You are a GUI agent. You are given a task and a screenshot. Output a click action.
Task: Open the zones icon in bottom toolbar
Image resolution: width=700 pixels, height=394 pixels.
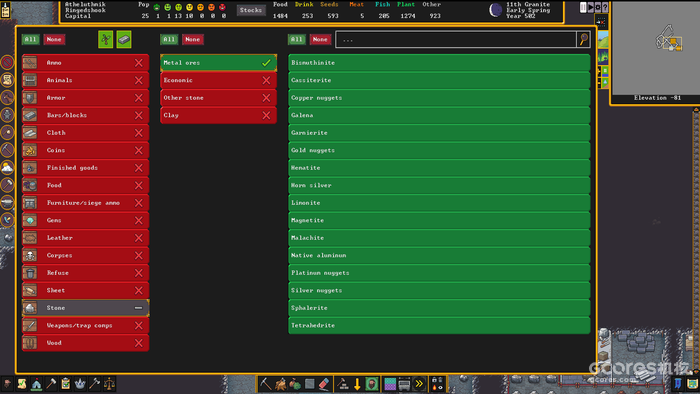pos(390,384)
